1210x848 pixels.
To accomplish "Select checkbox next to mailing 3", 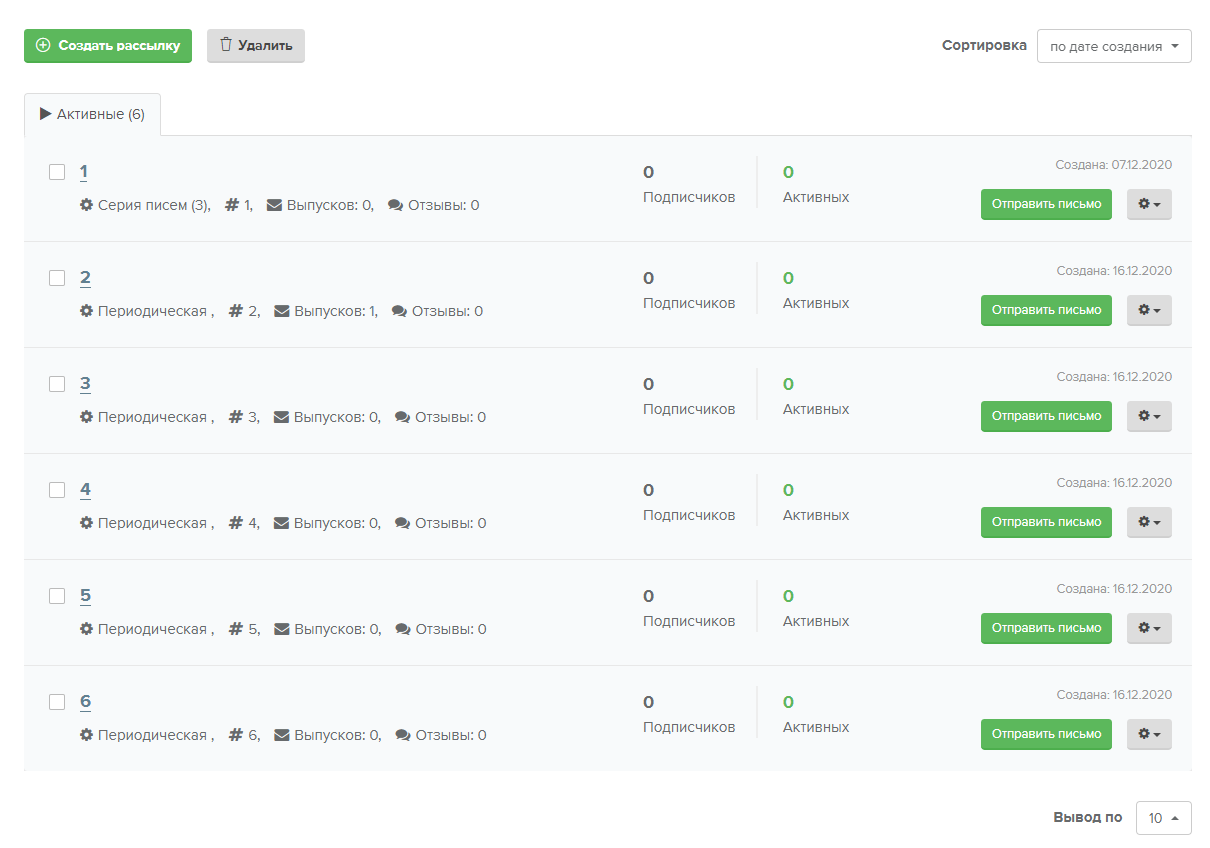I will click(57, 384).
